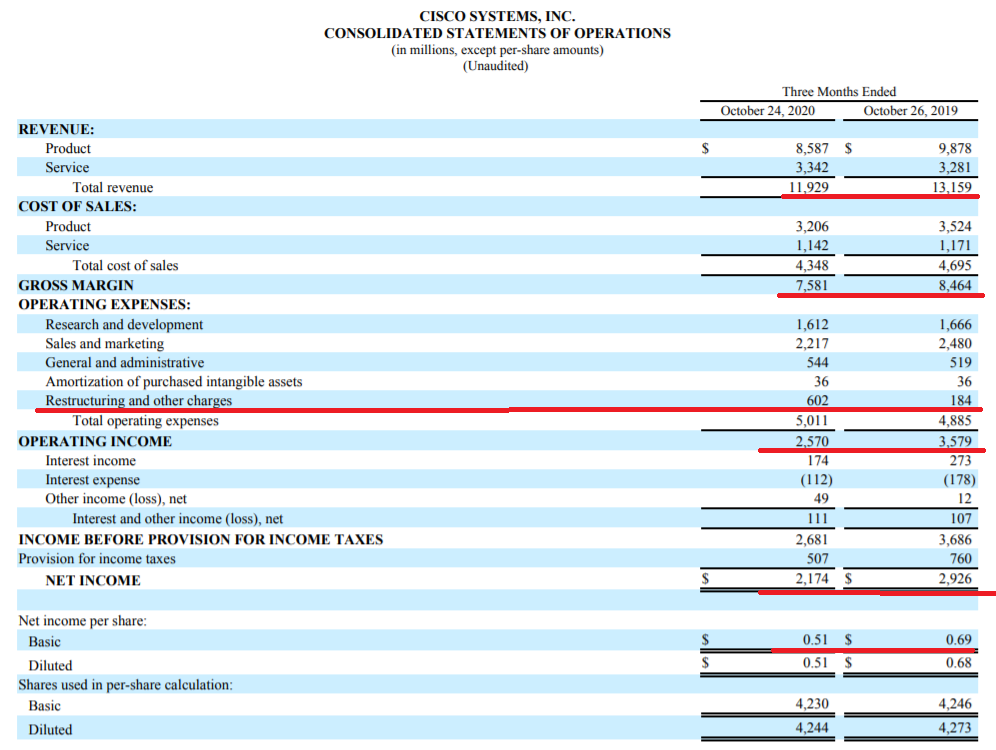Click the Three Months Ended heading
This screenshot has height=750, width=996.
tap(839, 91)
